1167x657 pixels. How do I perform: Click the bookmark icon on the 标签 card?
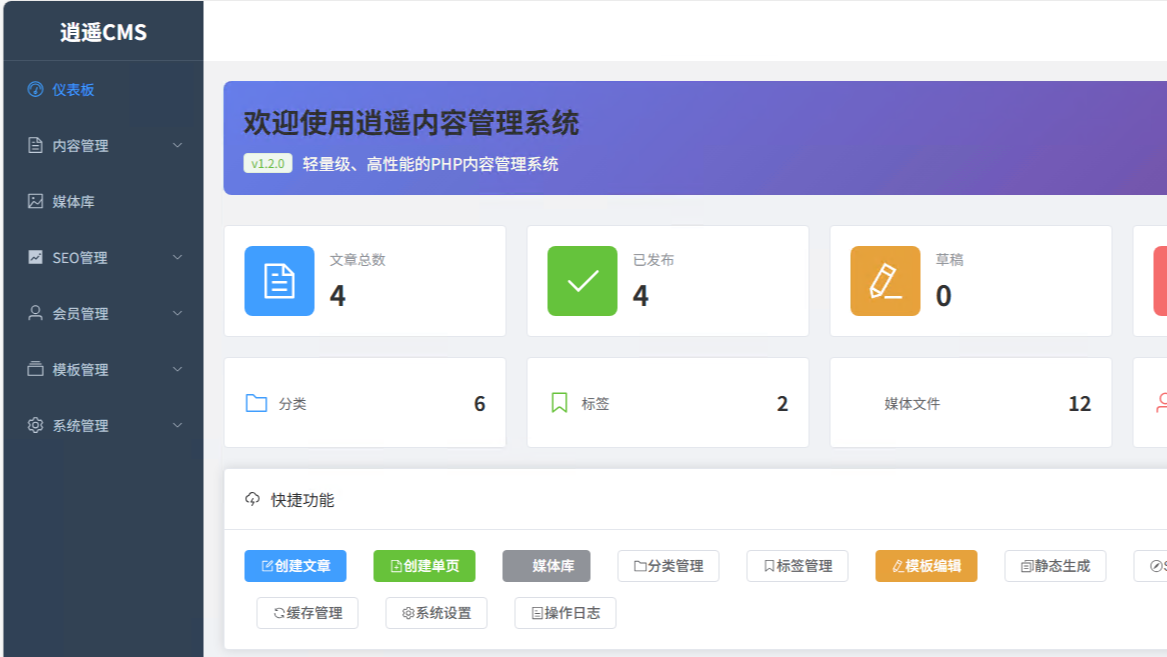[x=559, y=402]
